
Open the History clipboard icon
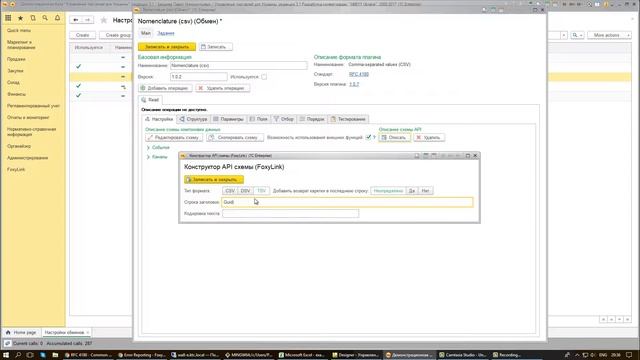pos(33,18)
